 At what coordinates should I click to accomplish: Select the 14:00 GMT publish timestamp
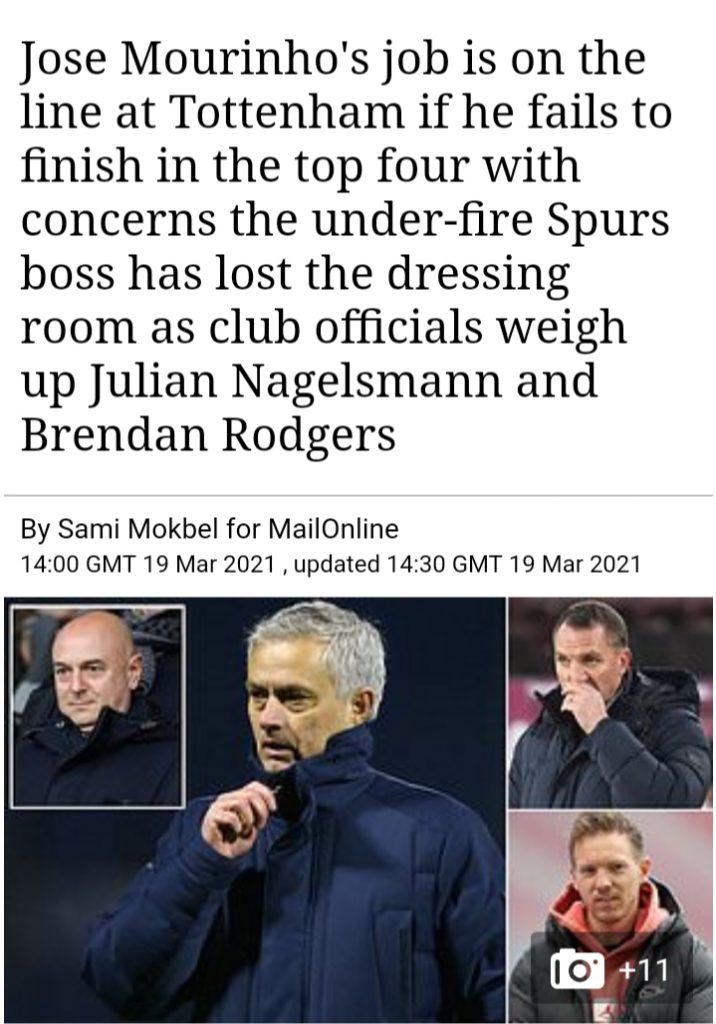(x=148, y=563)
